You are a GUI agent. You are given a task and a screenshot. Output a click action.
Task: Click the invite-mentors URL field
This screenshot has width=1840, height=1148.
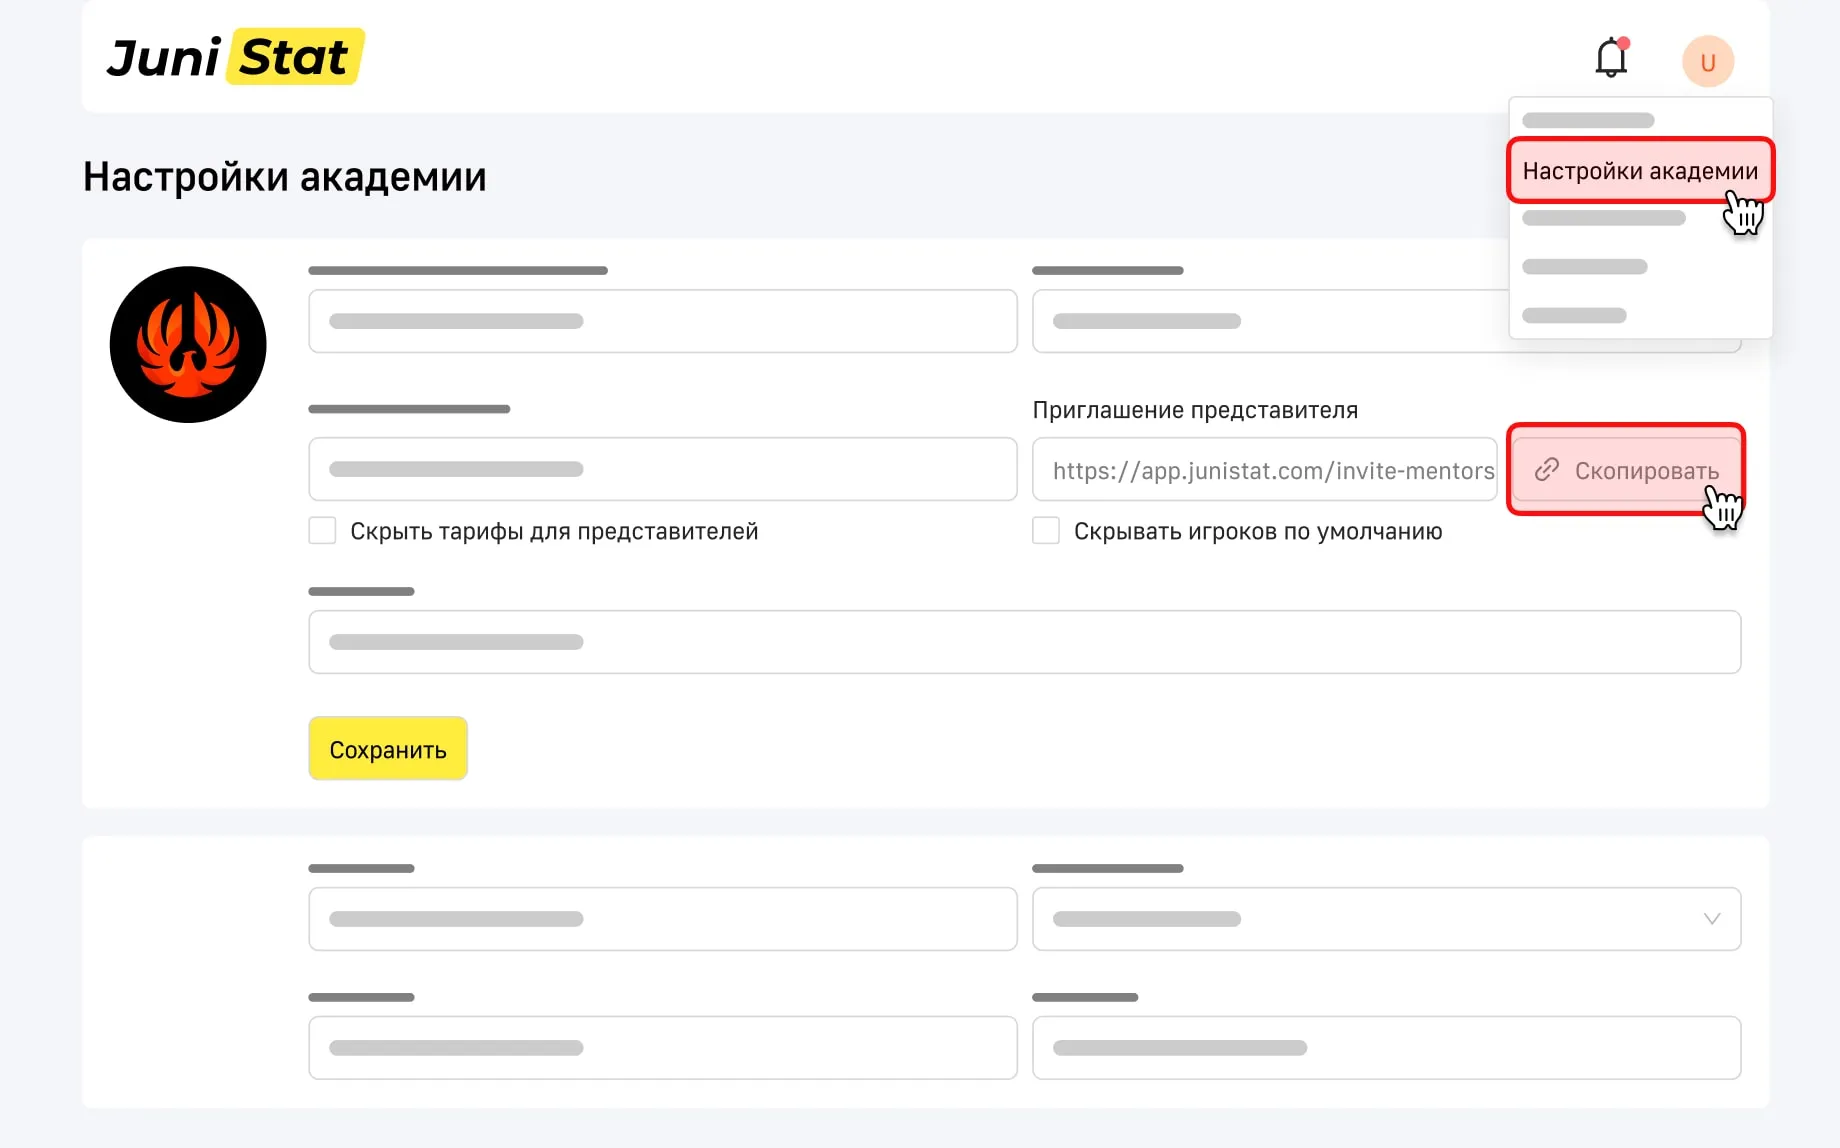[1264, 470]
